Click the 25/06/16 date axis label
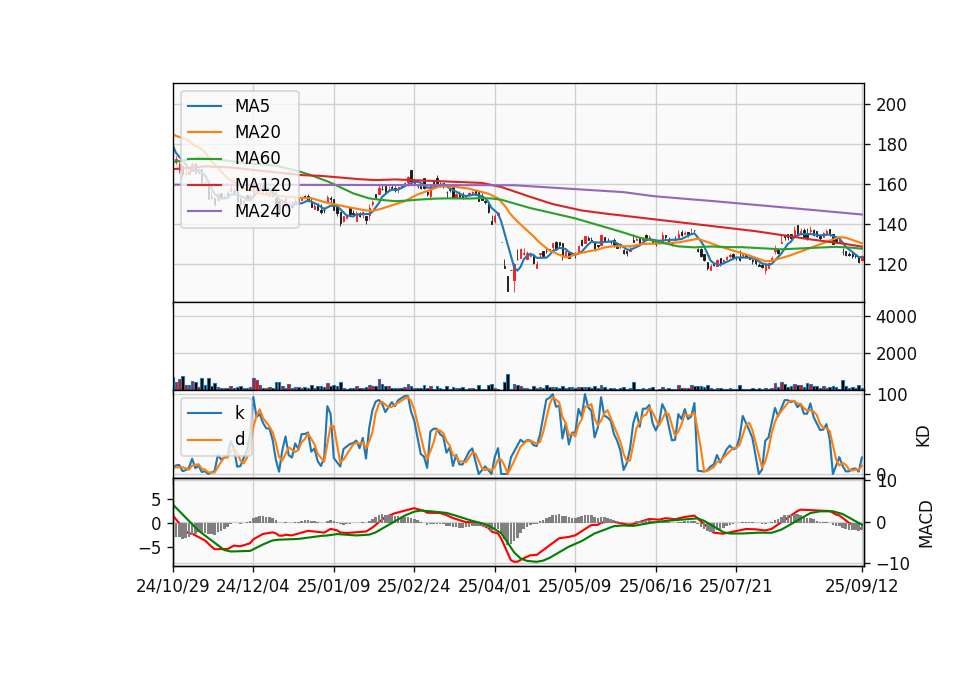Viewport: 960px width, 690px height. coord(656,586)
